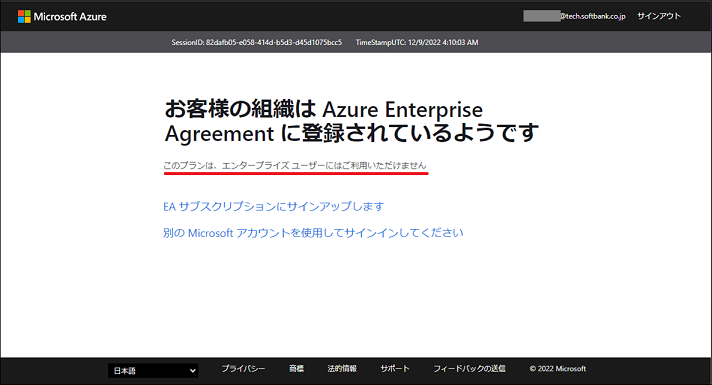This screenshot has height=385, width=712.
Task: Click the © 2022 Microsoft text
Action: [558, 369]
